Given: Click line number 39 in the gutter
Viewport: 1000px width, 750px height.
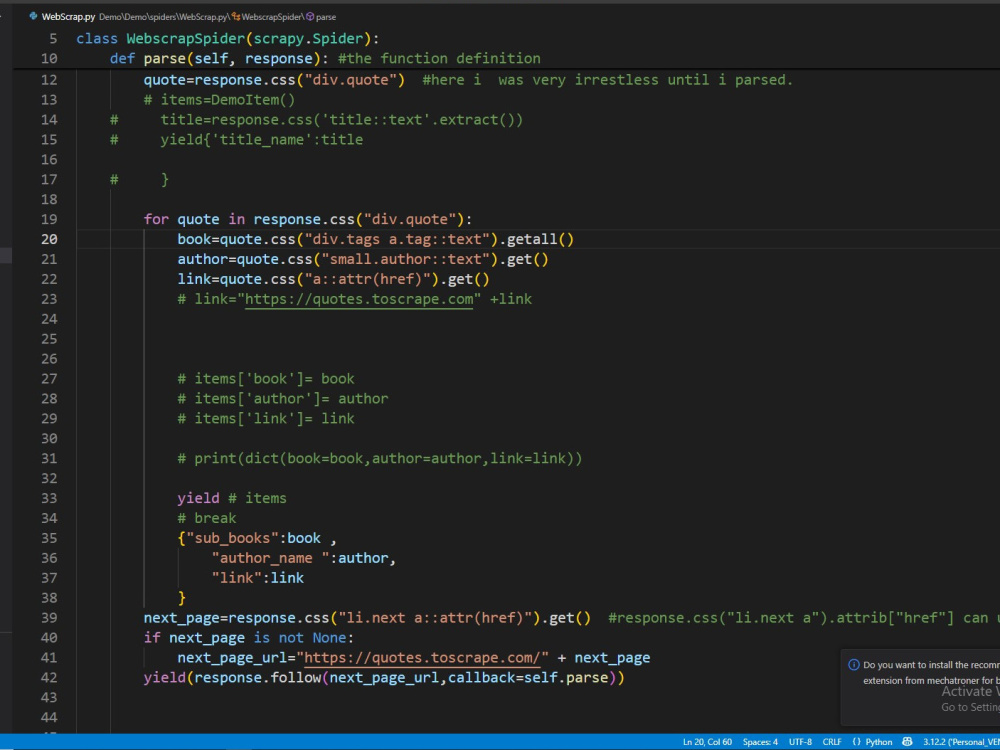Looking at the screenshot, I should [49, 618].
